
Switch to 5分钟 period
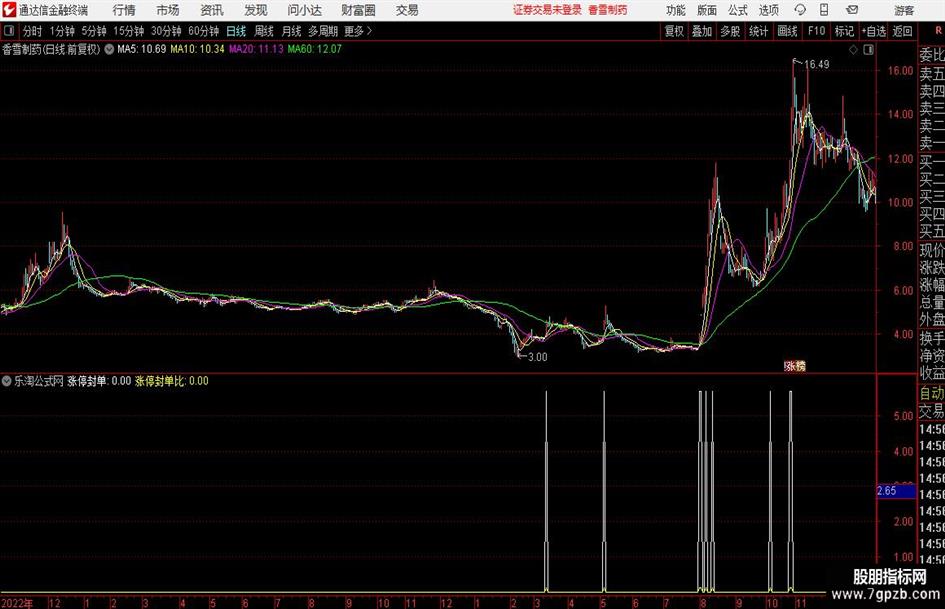(x=94, y=31)
